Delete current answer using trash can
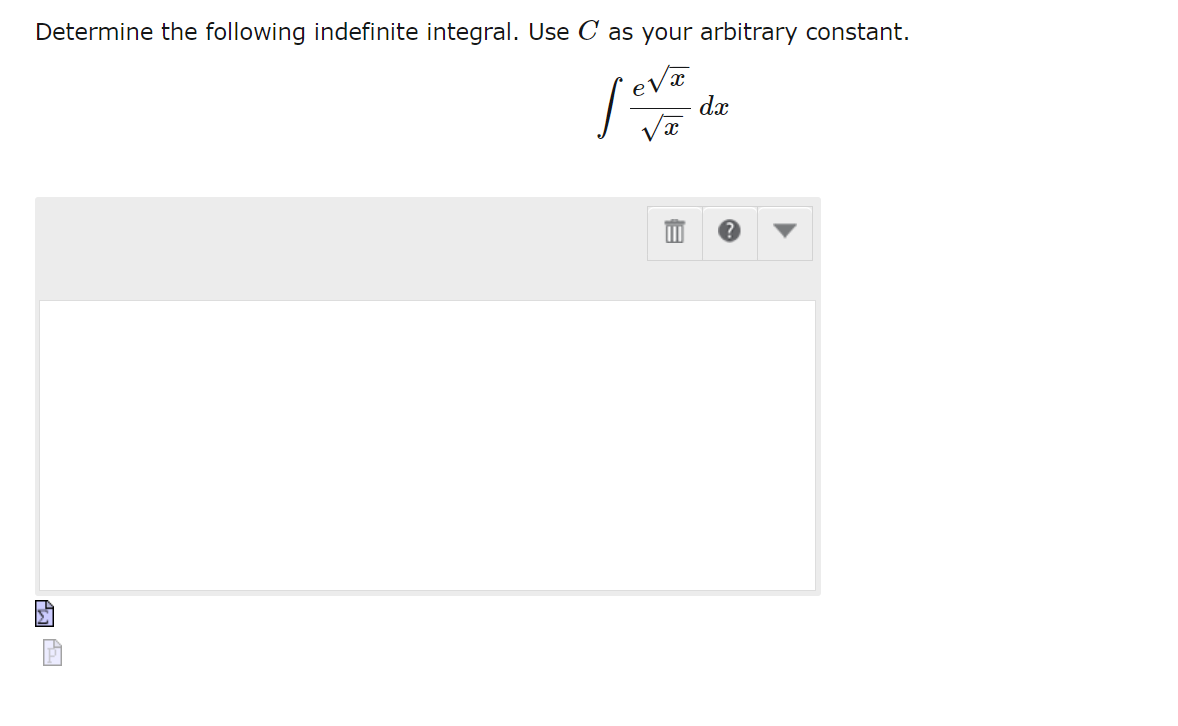The height and width of the screenshot is (726, 1178). click(674, 232)
